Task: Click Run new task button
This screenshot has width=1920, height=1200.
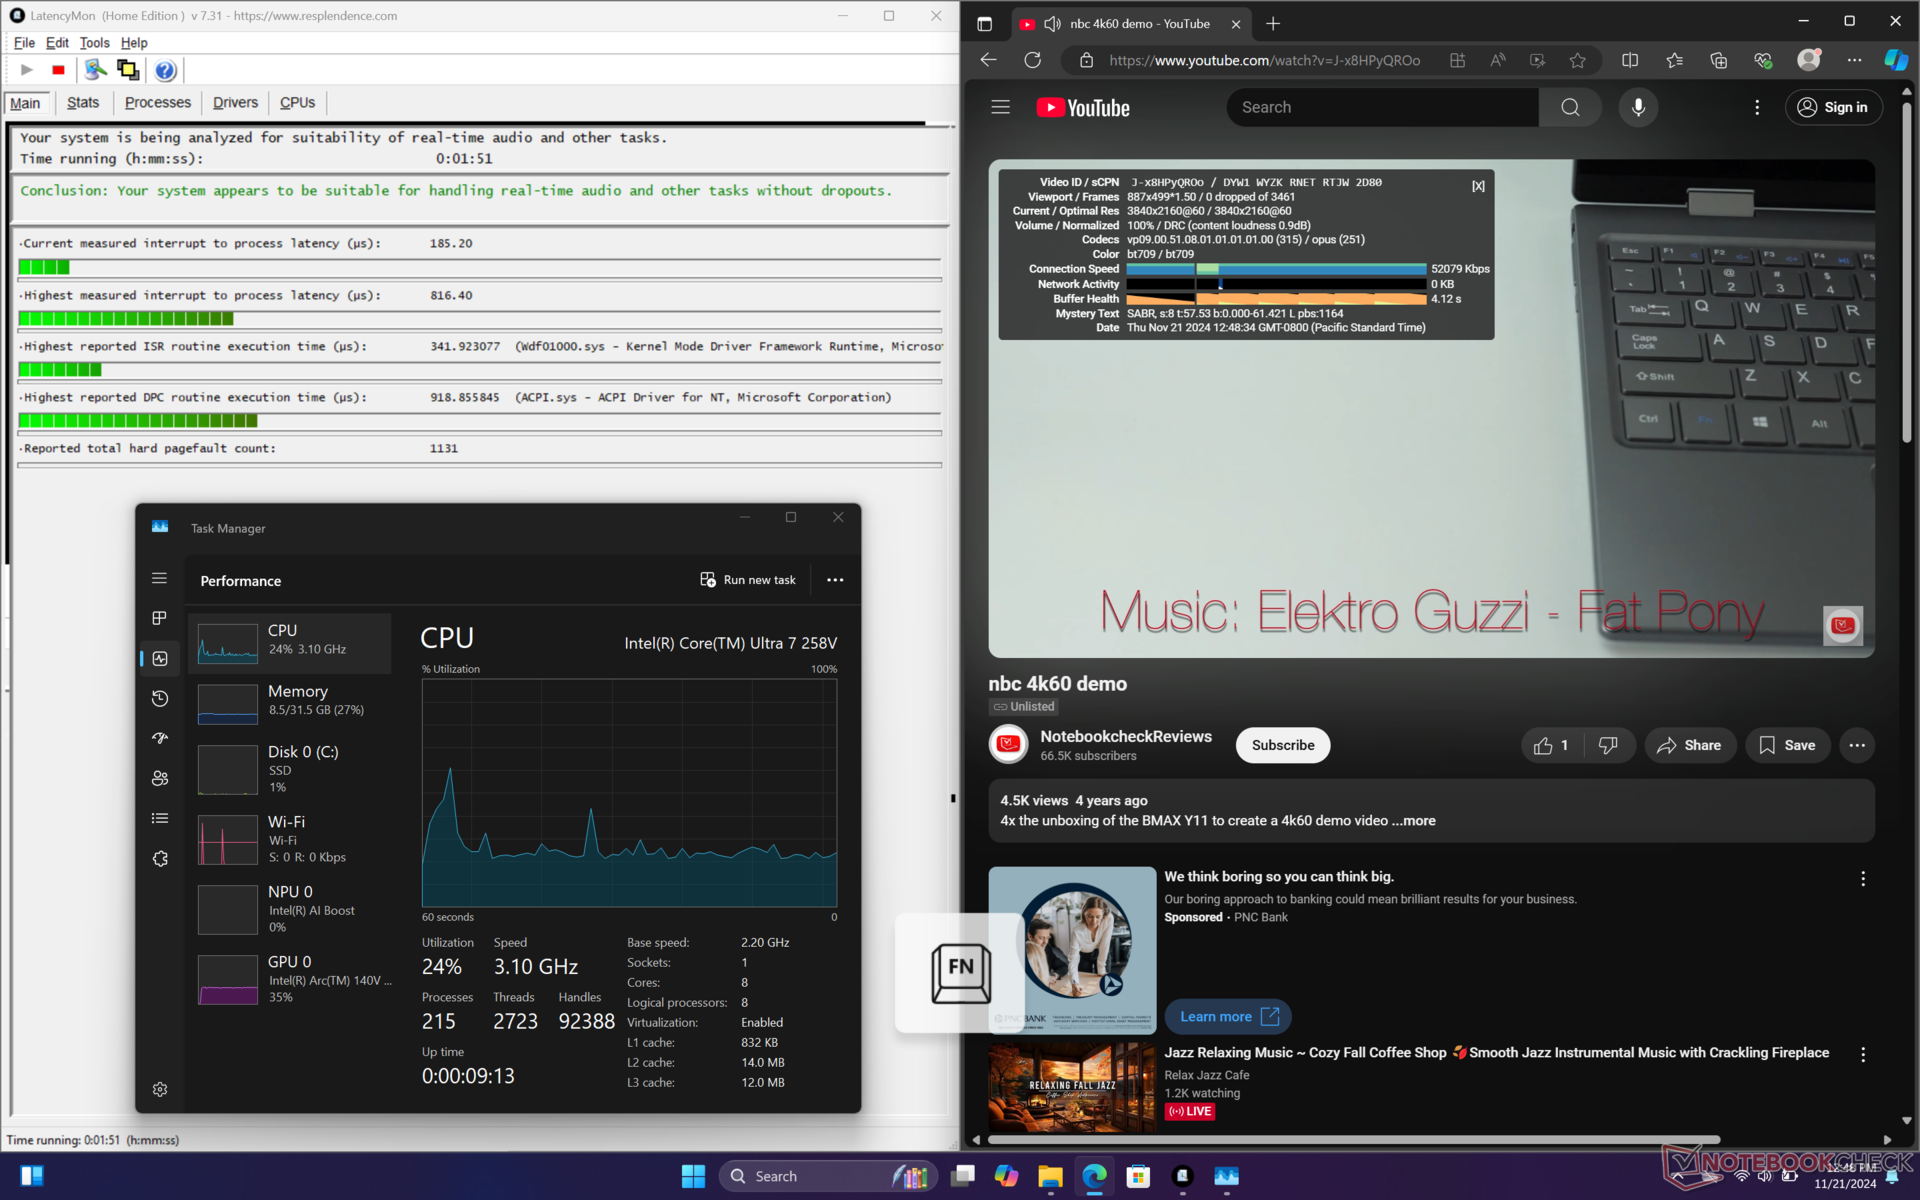Action: click(x=748, y=580)
